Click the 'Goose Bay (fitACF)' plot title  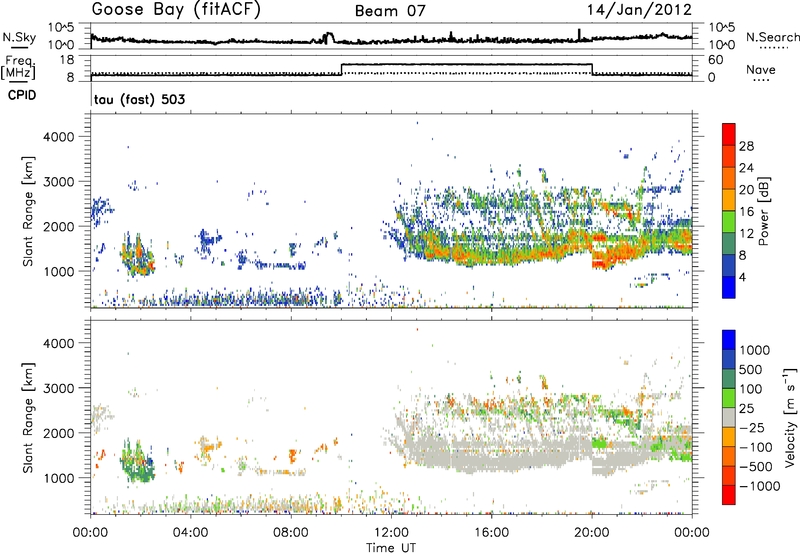click(176, 10)
